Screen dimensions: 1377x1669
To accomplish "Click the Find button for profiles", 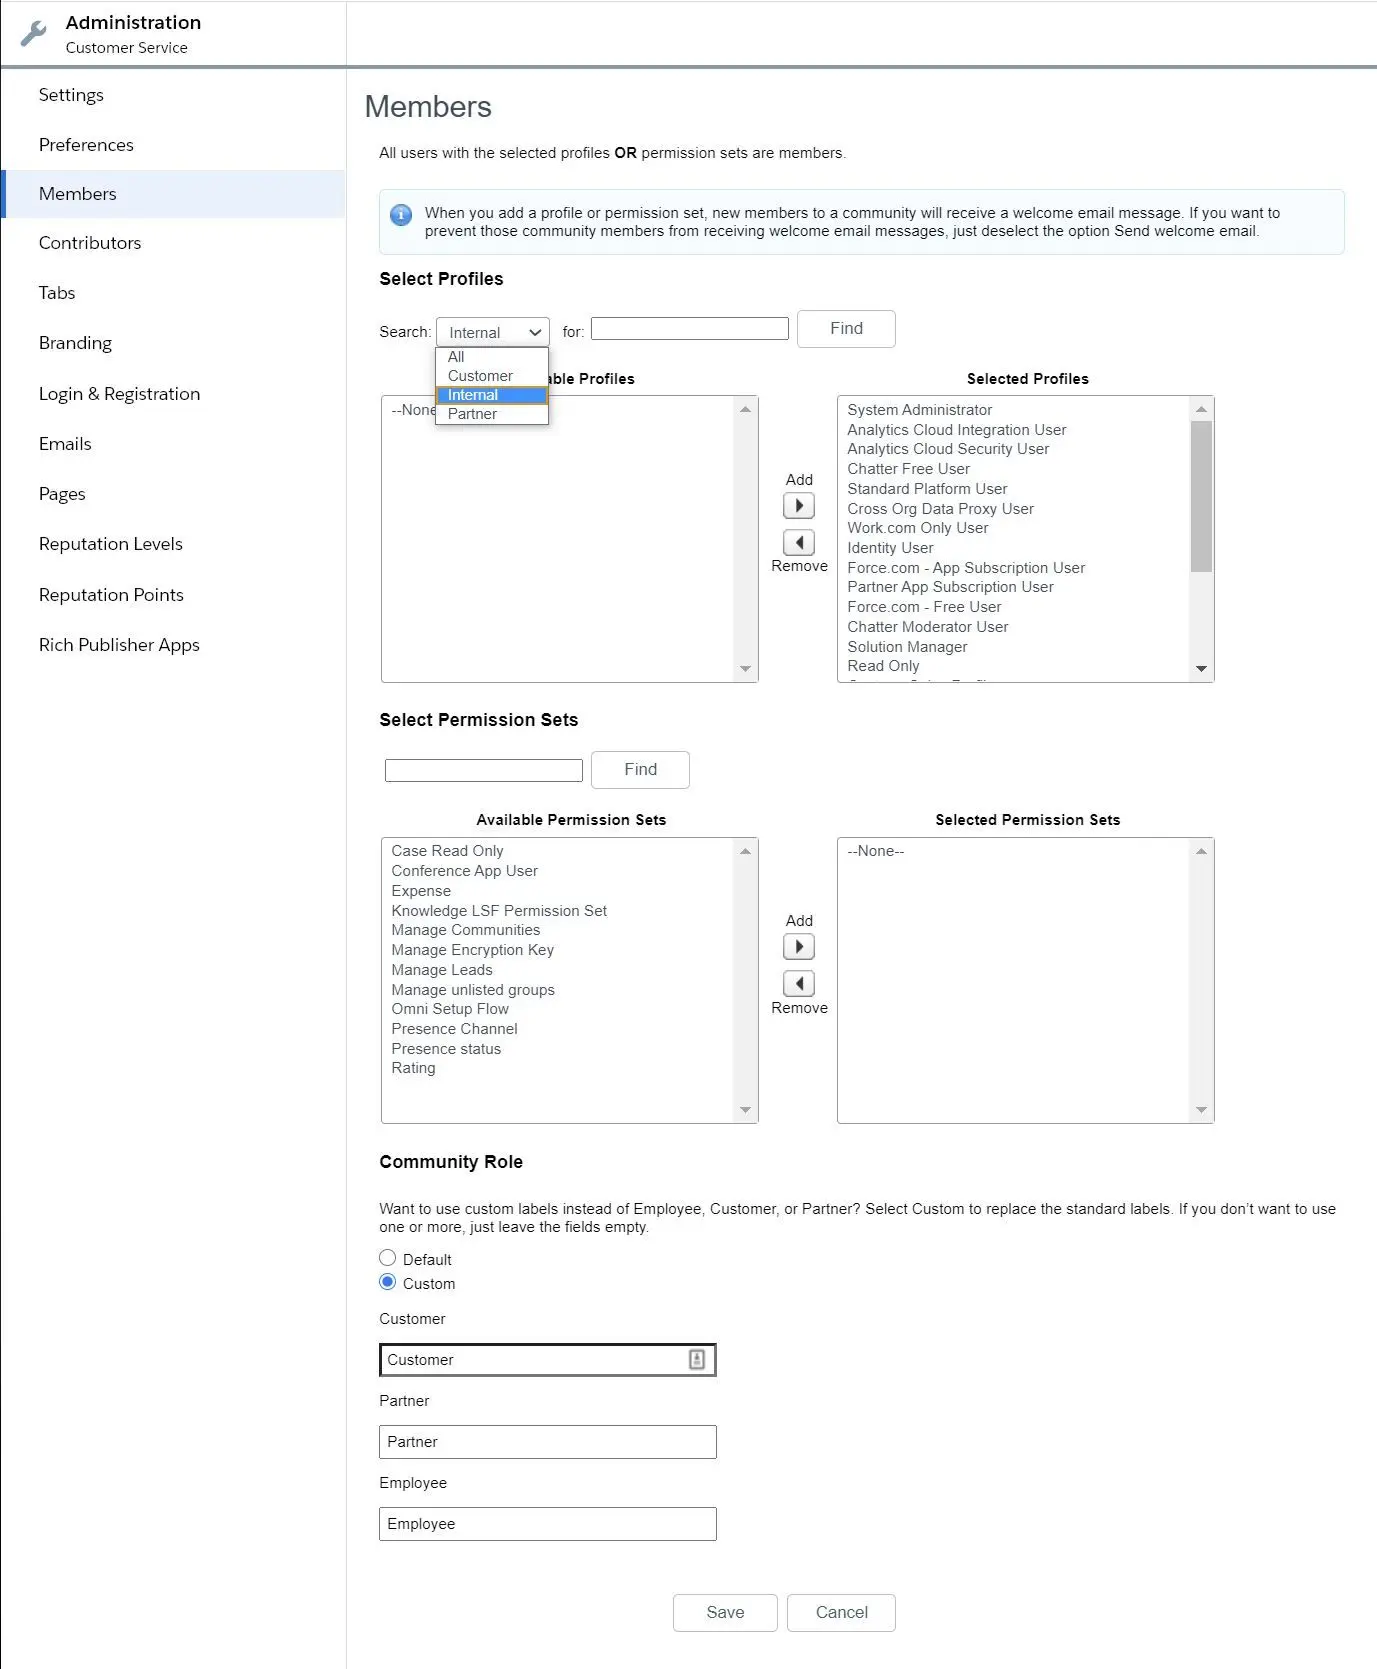I will [846, 329].
